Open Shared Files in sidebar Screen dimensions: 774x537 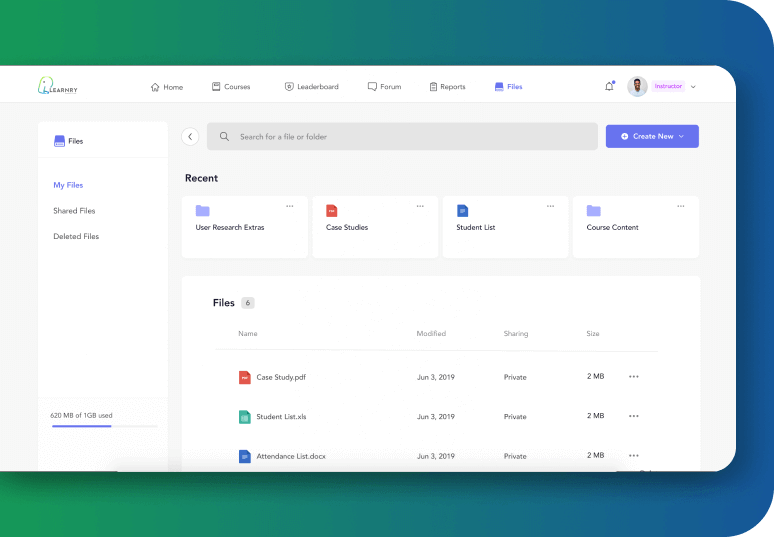coord(74,211)
